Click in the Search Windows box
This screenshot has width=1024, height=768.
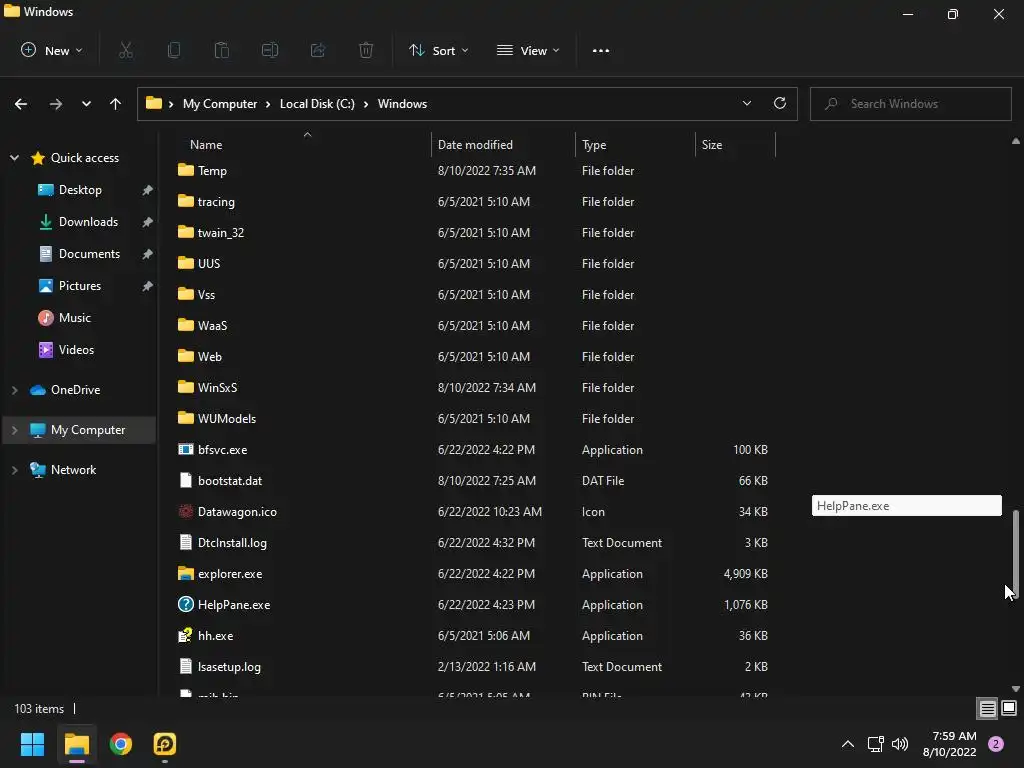click(x=910, y=104)
